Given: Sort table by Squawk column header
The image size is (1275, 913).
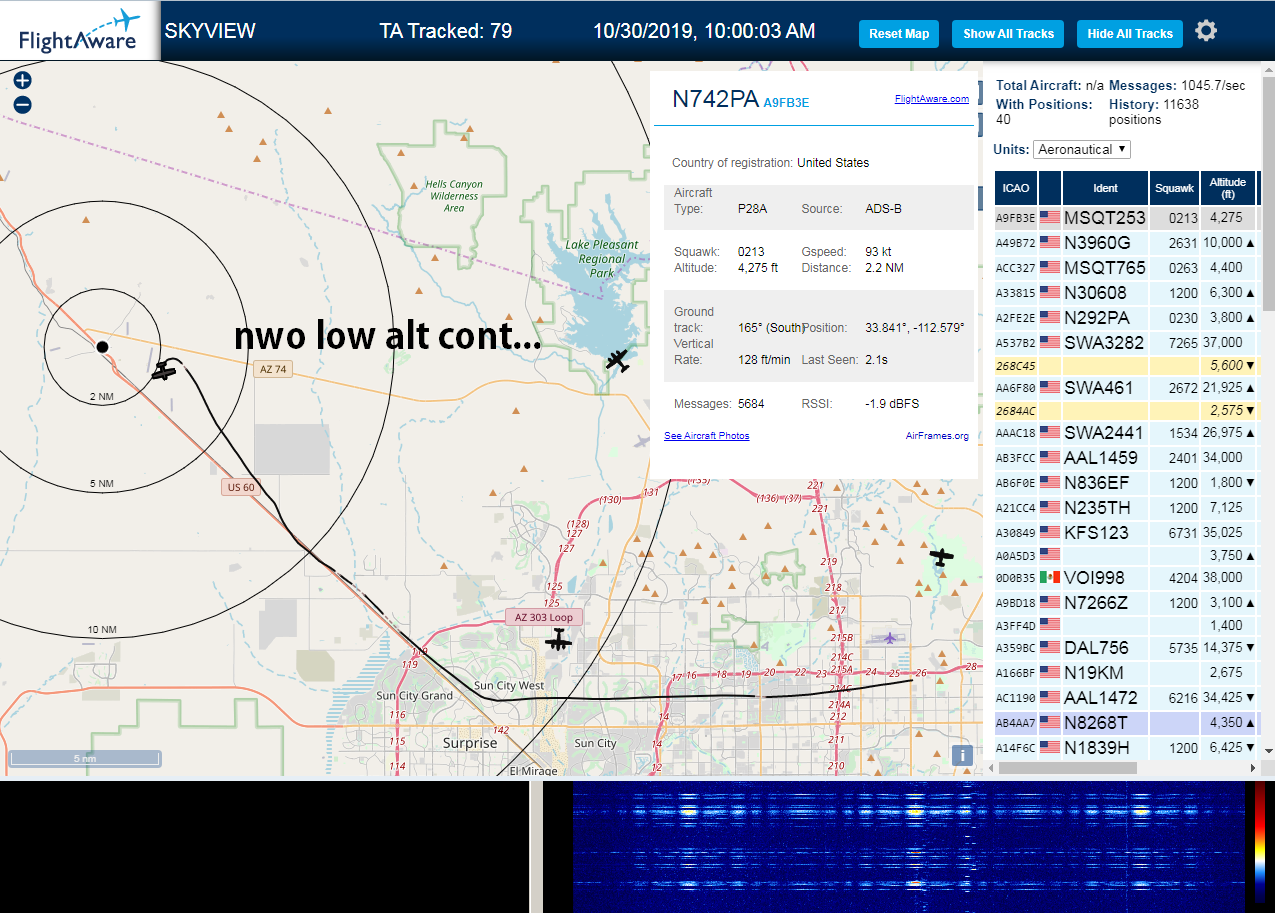Looking at the screenshot, I should pyautogui.click(x=1174, y=188).
